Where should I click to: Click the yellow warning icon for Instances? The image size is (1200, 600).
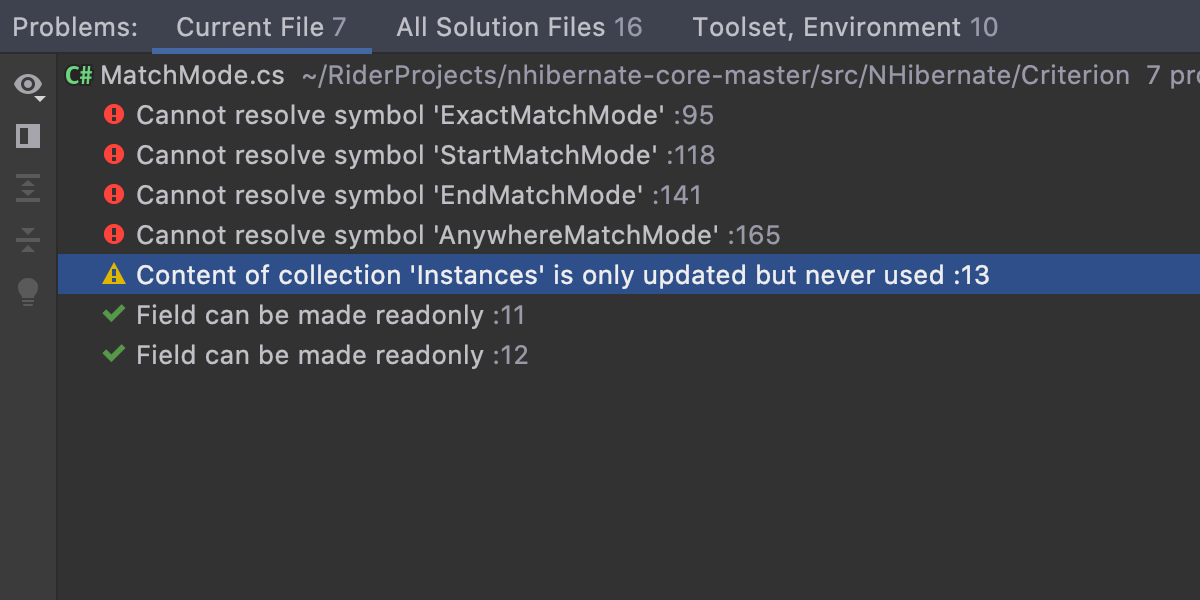(x=114, y=275)
